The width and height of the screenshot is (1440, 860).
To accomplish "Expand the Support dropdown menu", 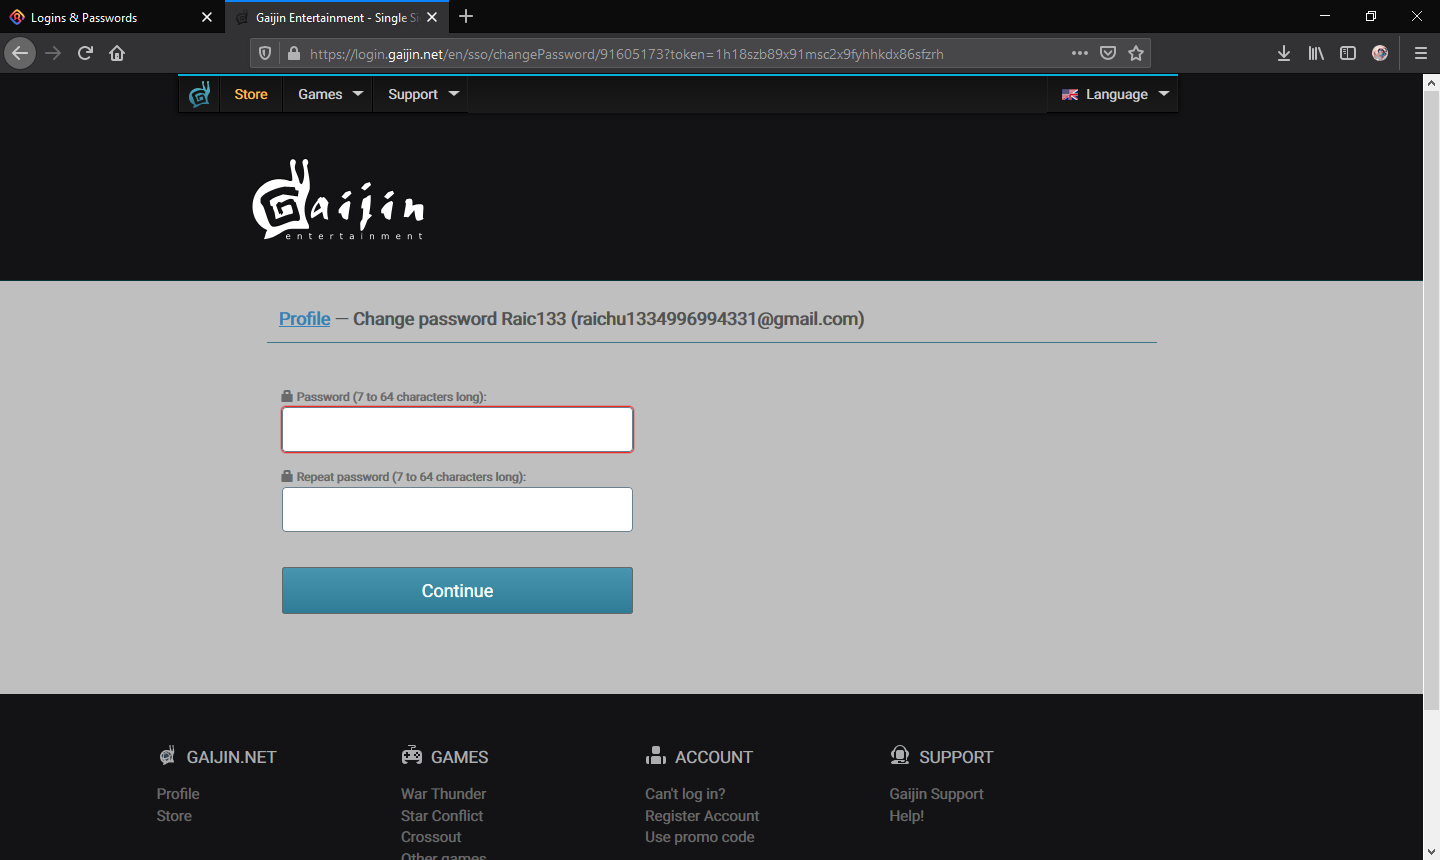I will (x=423, y=94).
